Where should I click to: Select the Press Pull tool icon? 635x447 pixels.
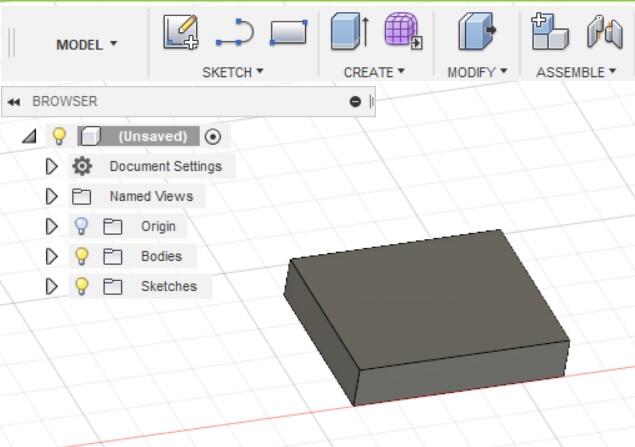pyautogui.click(x=477, y=31)
